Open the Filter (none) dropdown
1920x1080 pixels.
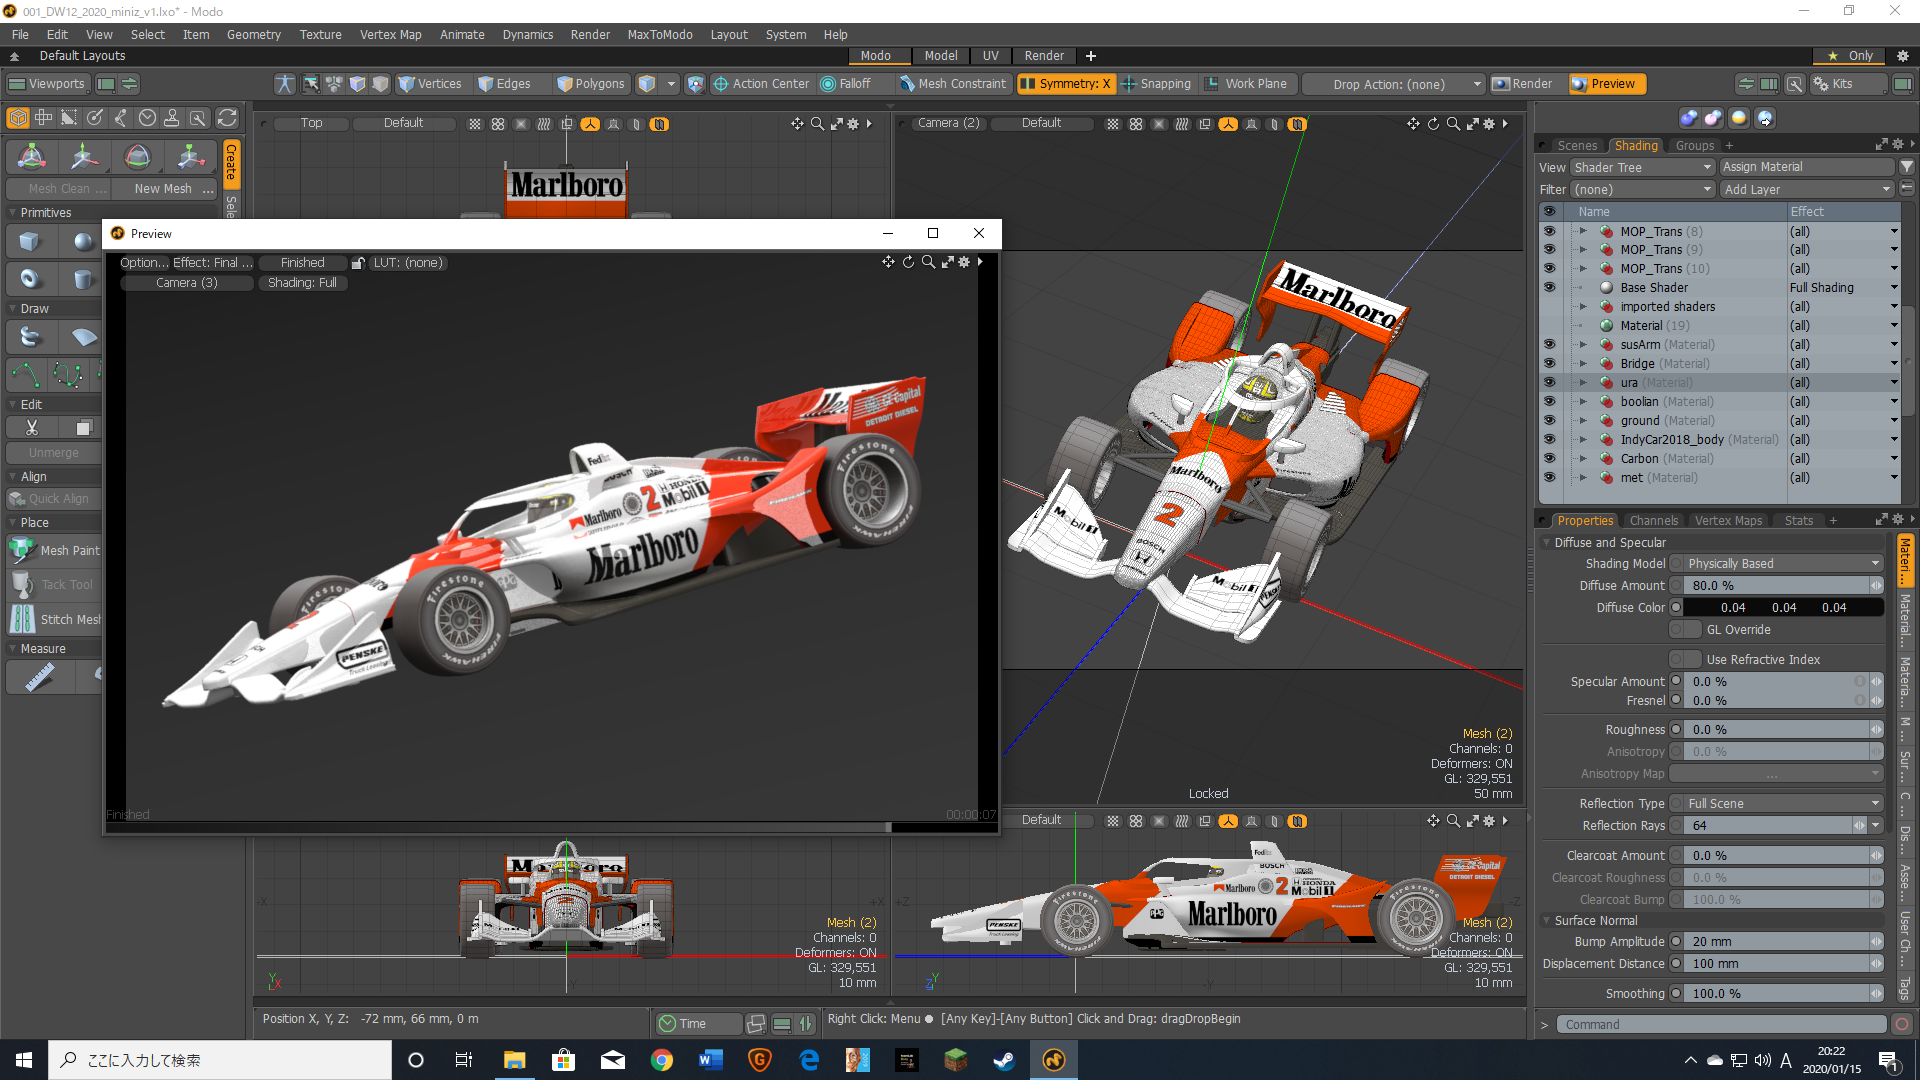pyautogui.click(x=1642, y=189)
